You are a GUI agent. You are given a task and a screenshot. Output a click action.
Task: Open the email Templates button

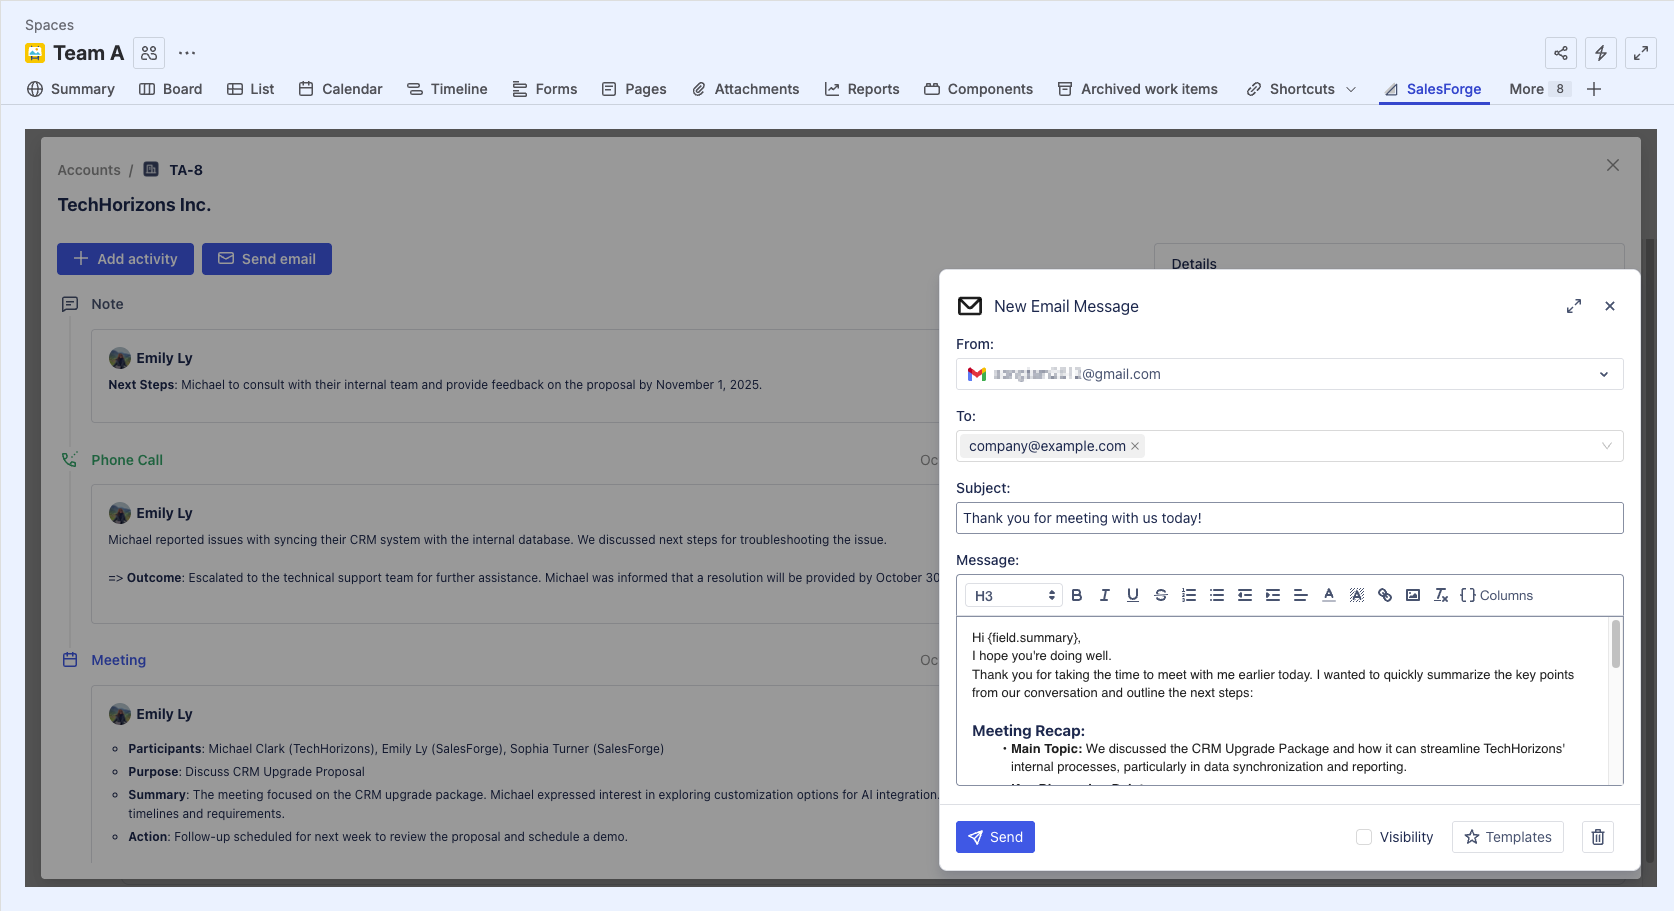(1507, 837)
